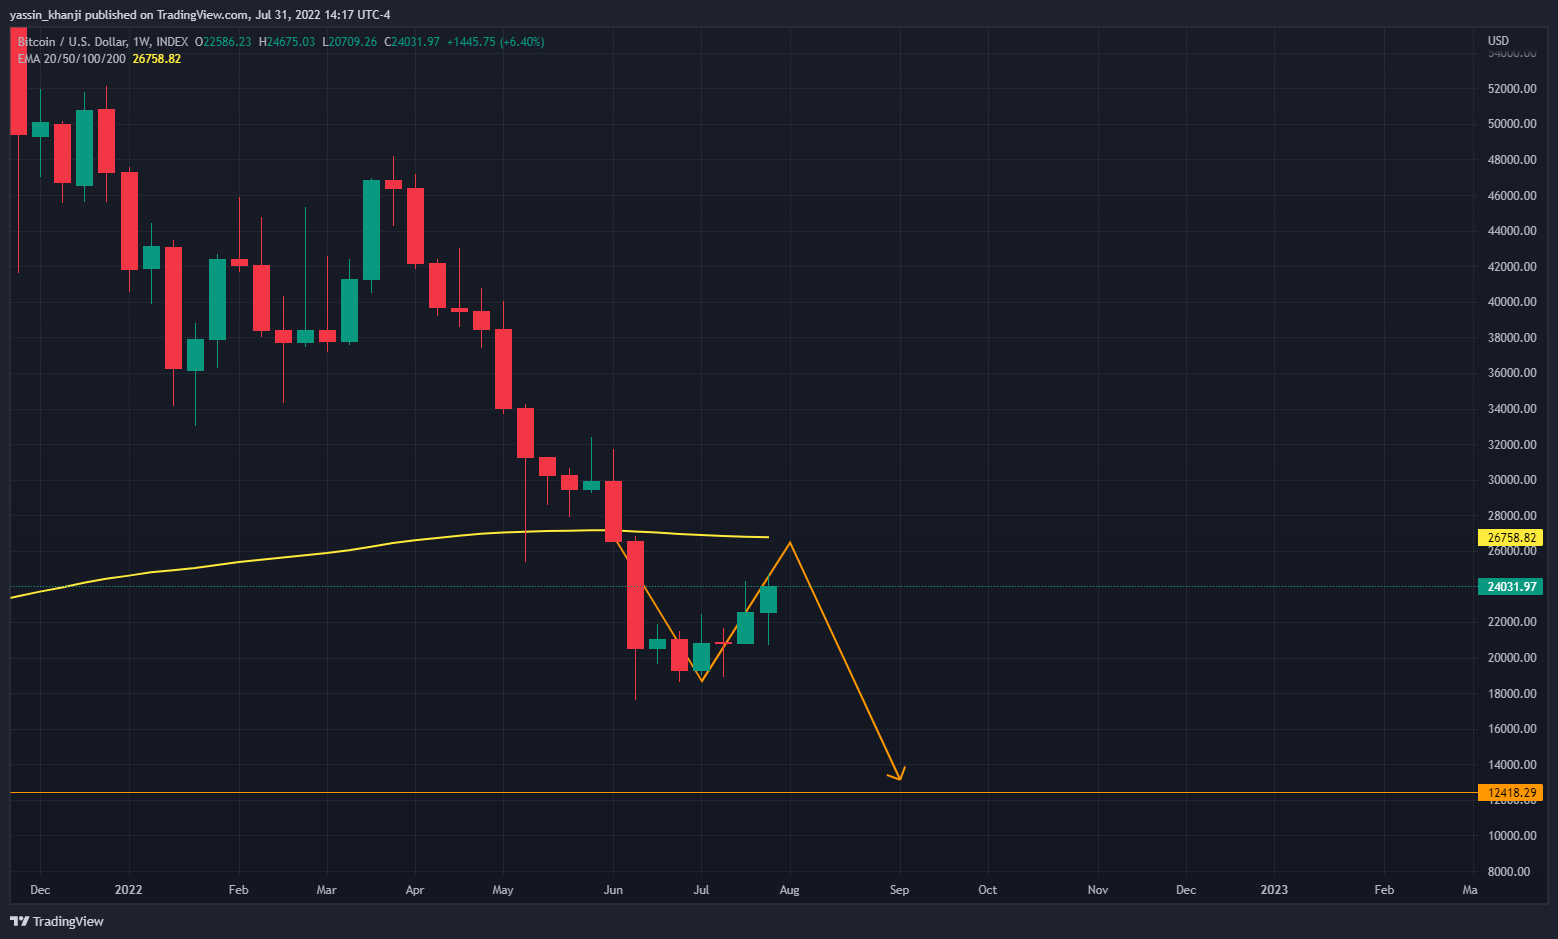Click the publish info header by yassin_khanji
Screen dimensions: 1558x939
(x=200, y=14)
